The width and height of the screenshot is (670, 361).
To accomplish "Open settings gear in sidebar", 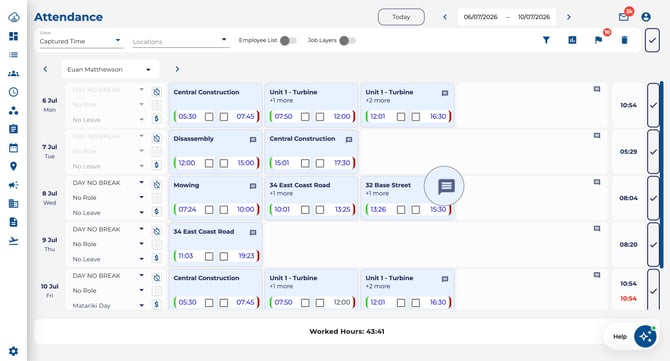I will (x=13, y=351).
